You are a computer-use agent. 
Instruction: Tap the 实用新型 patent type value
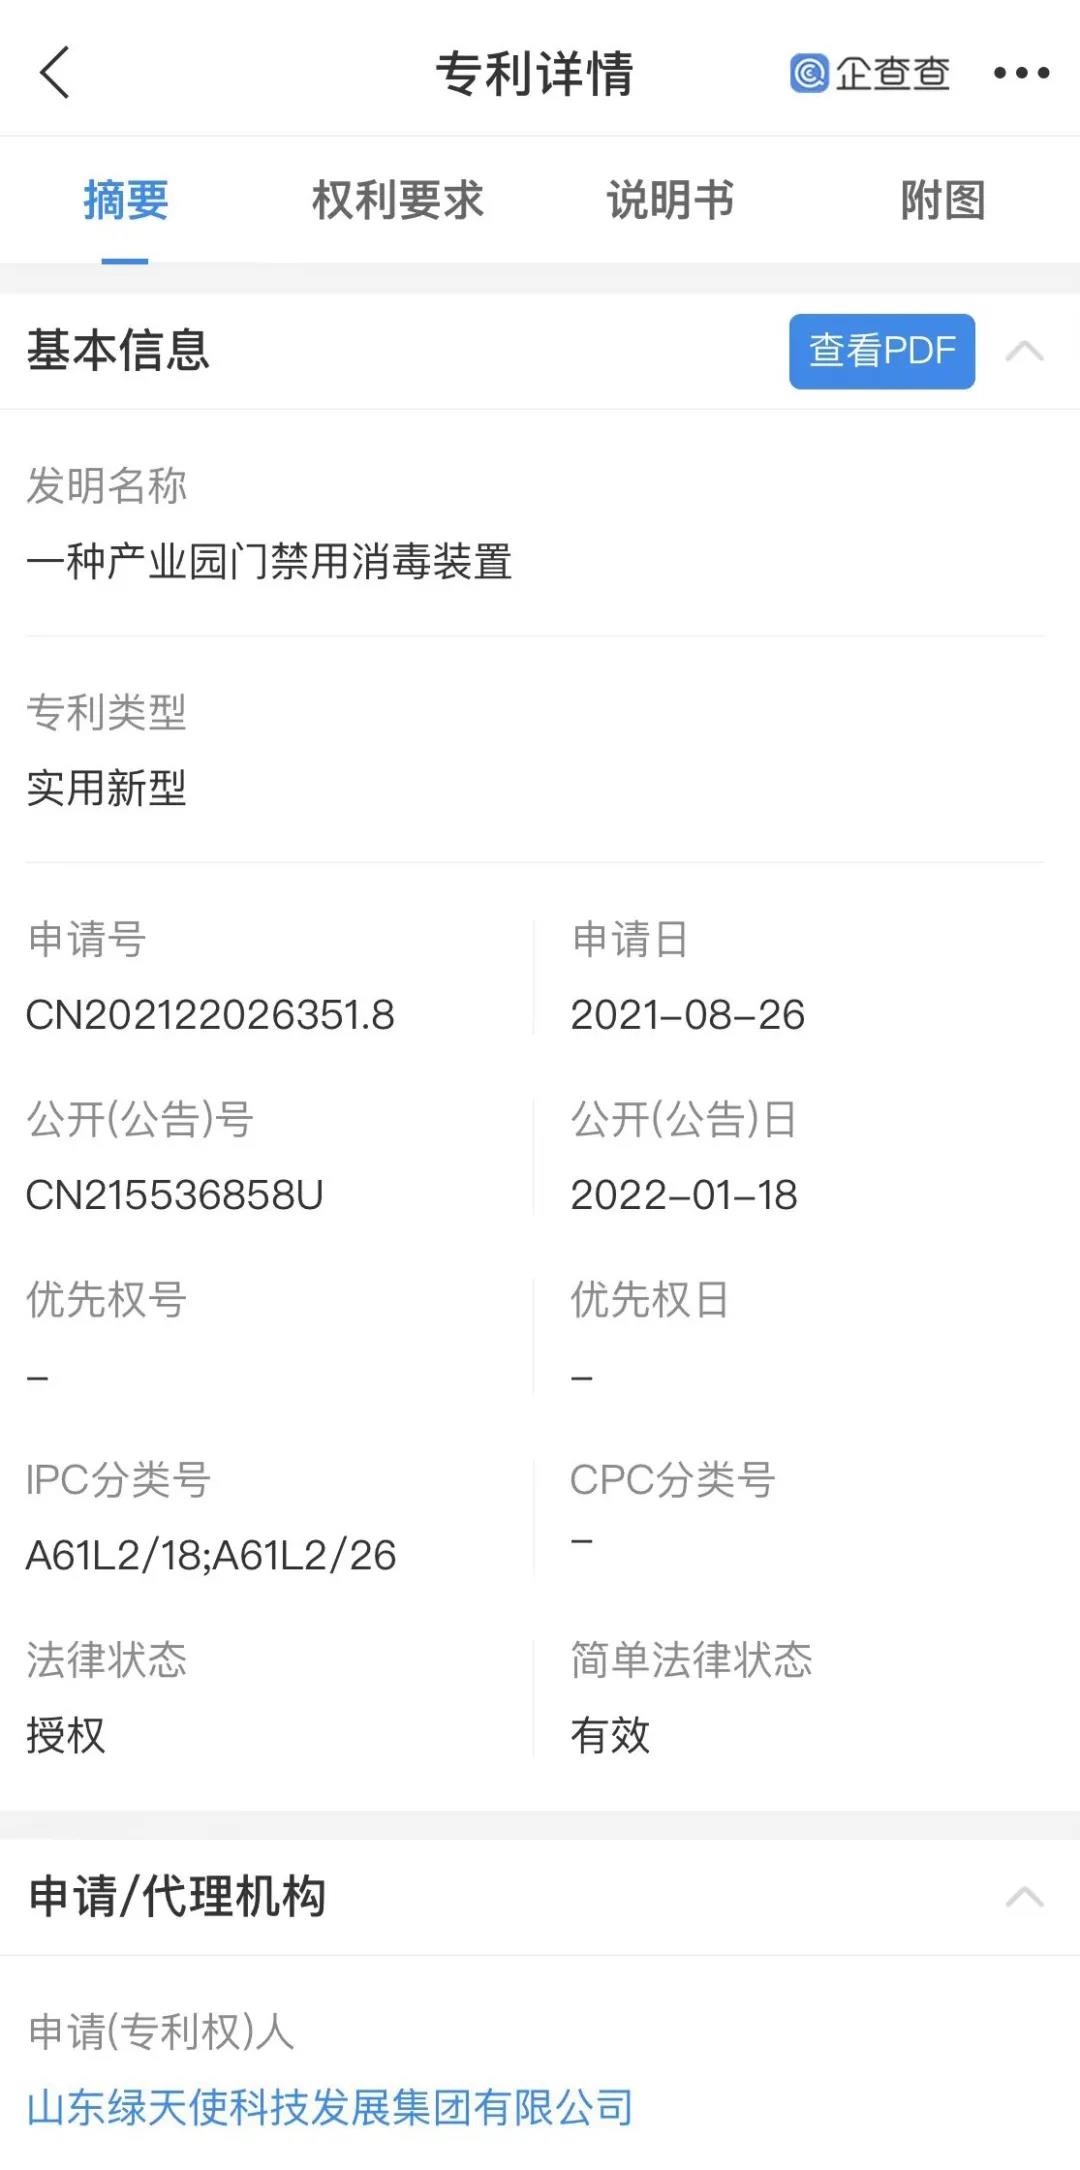tap(107, 788)
